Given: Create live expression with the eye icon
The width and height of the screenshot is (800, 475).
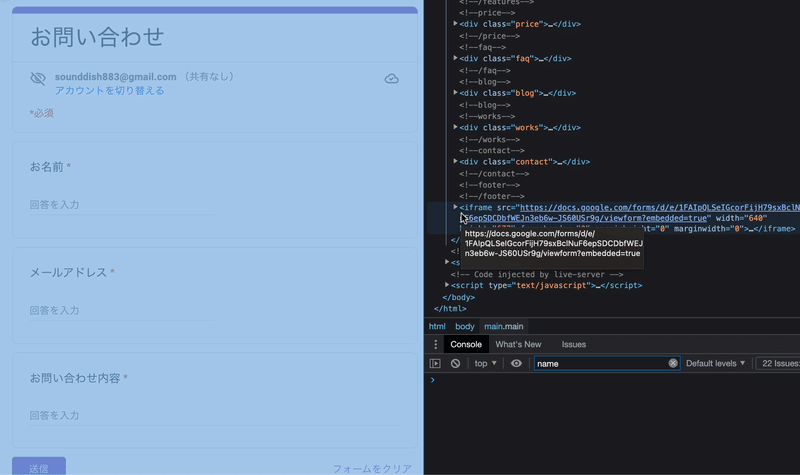Looking at the screenshot, I should [x=516, y=363].
